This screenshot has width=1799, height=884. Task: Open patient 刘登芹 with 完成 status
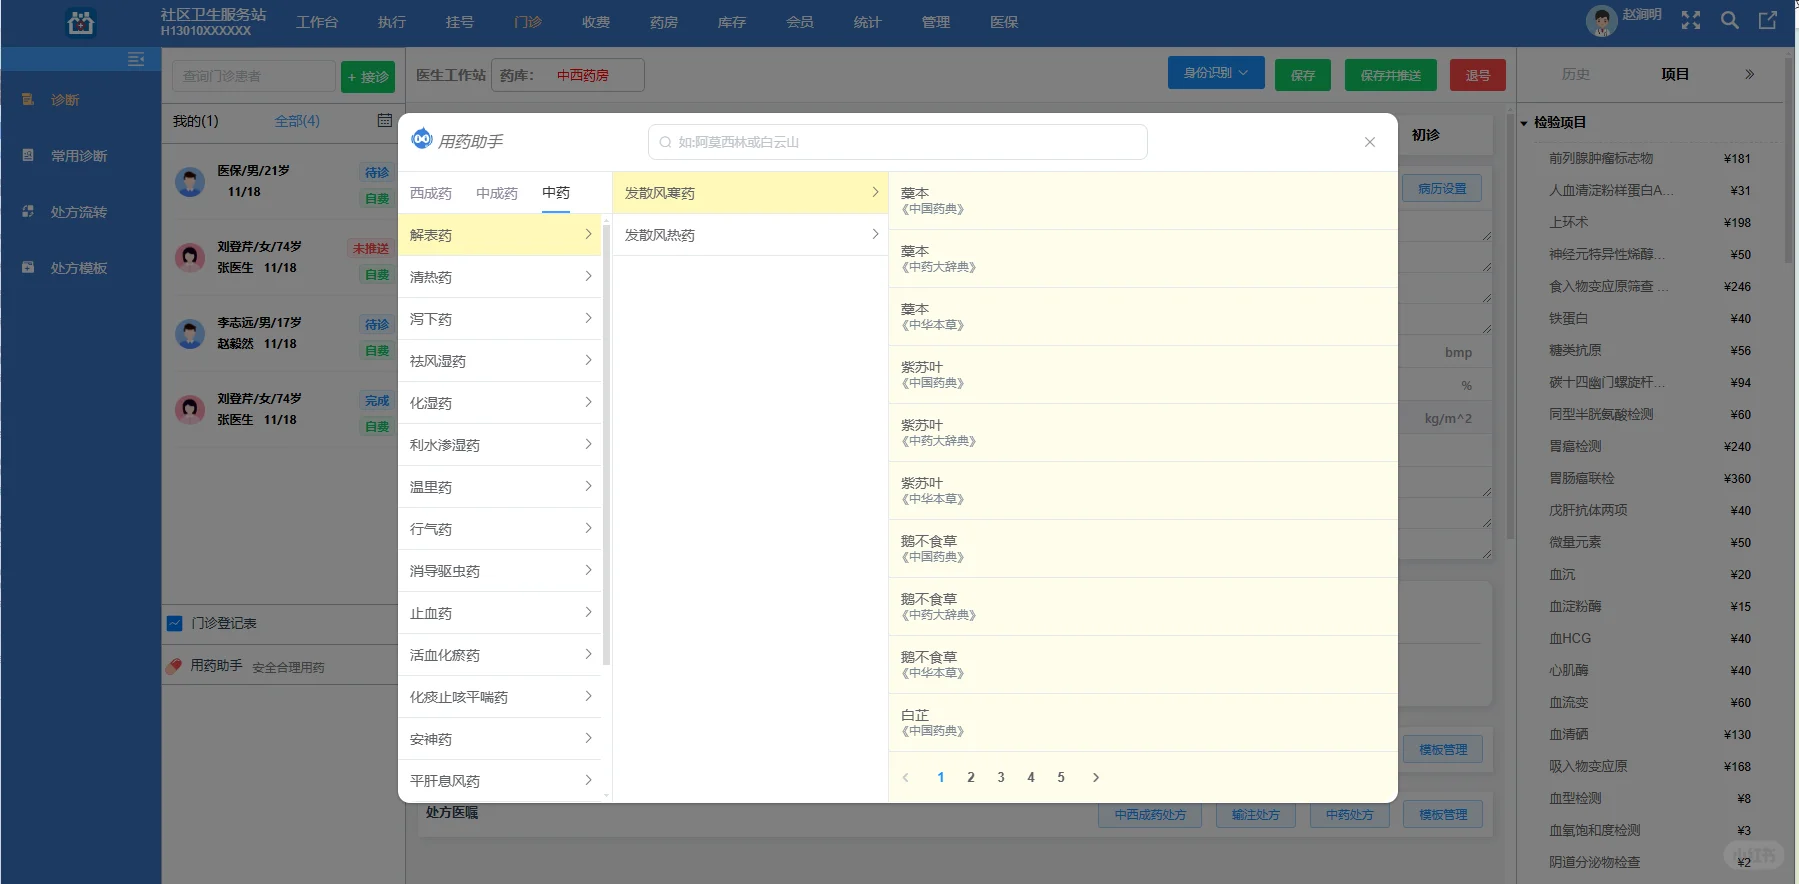(x=283, y=410)
